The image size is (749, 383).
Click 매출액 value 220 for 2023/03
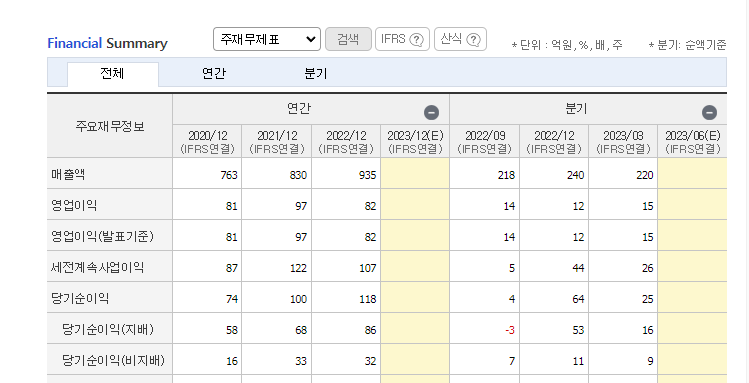[644, 175]
